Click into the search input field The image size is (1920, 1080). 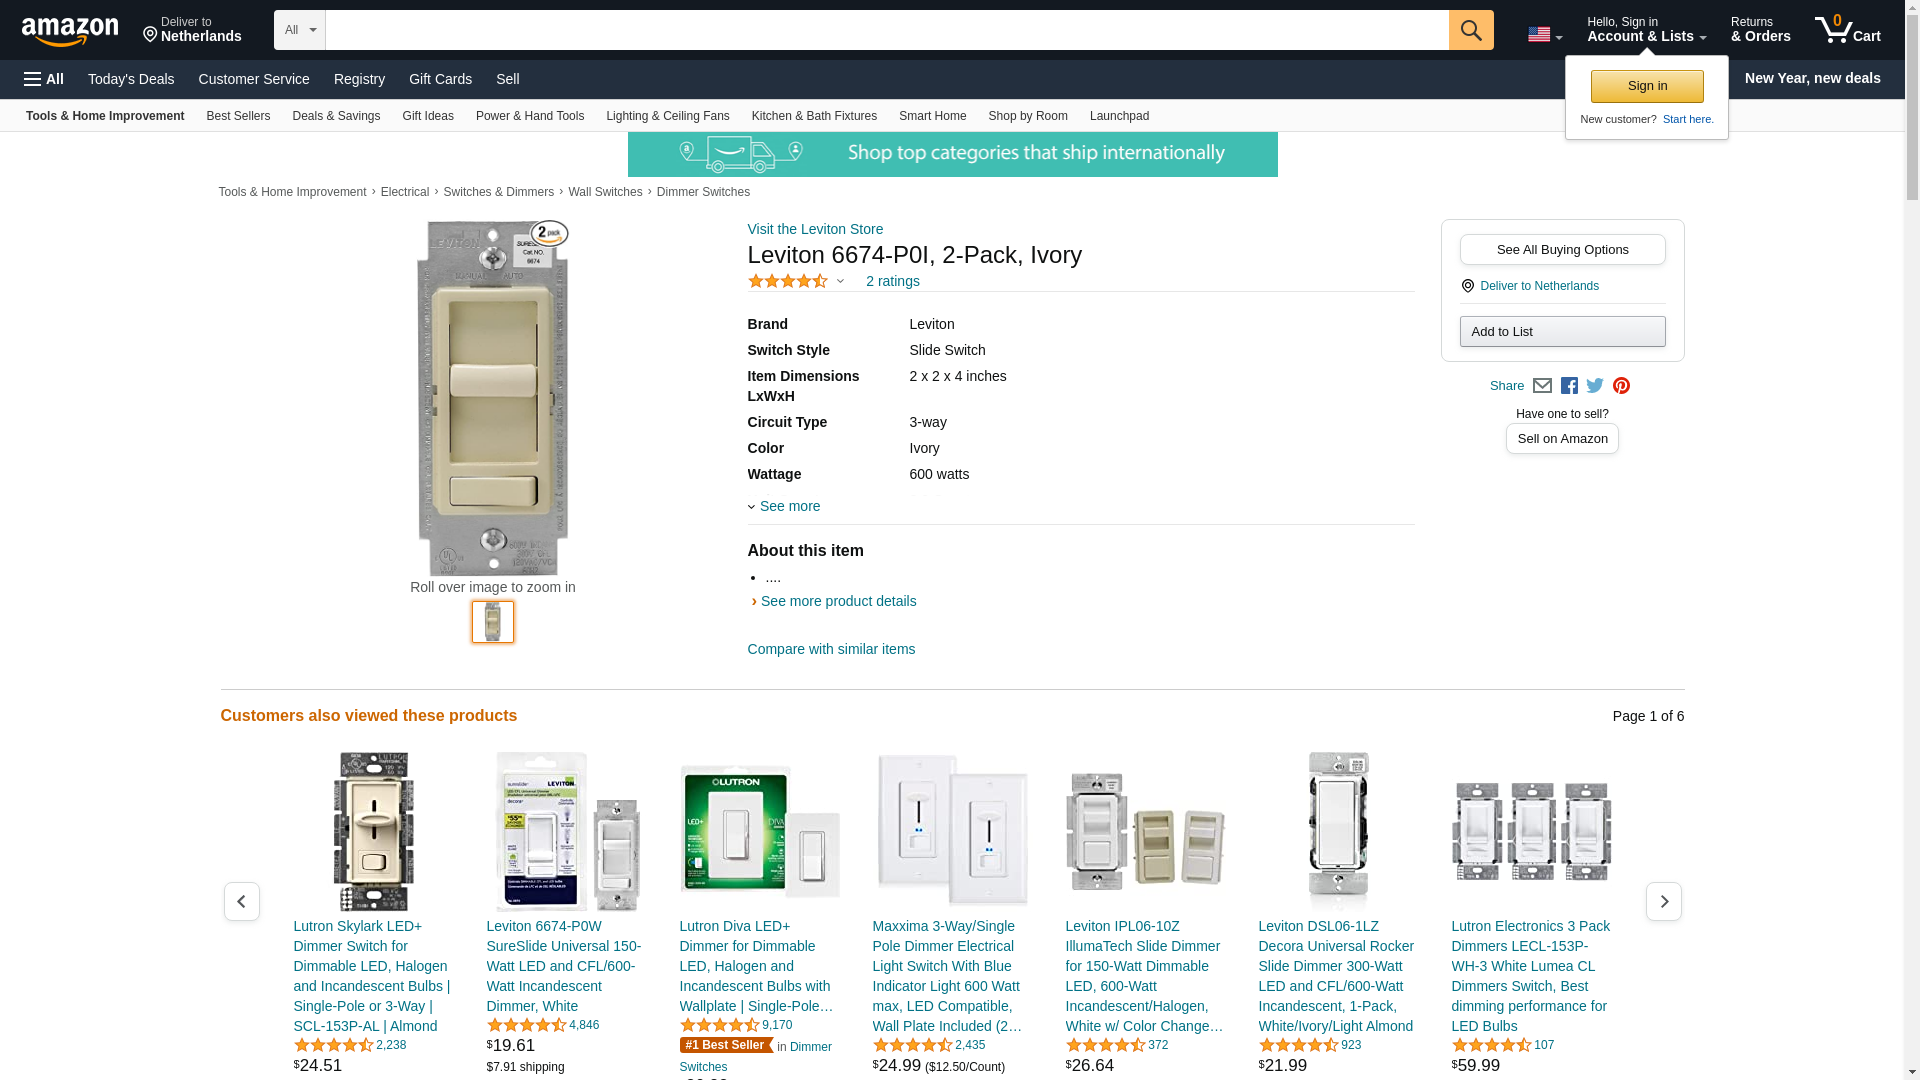(887, 30)
